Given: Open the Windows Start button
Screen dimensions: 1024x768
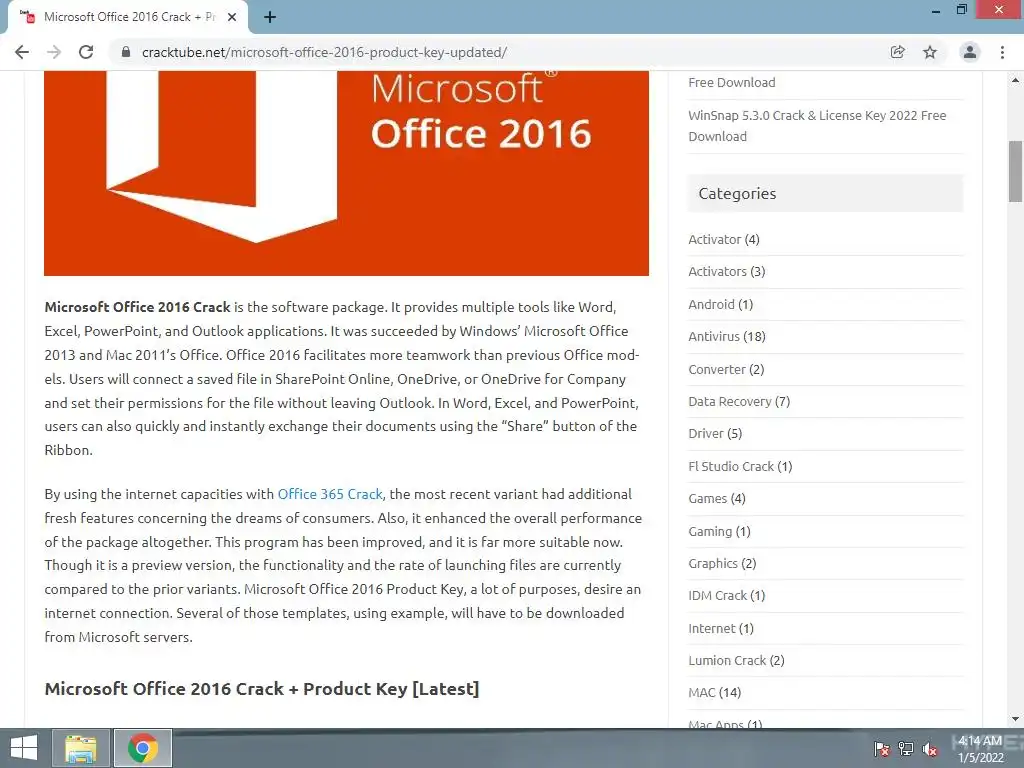Looking at the screenshot, I should [x=24, y=748].
